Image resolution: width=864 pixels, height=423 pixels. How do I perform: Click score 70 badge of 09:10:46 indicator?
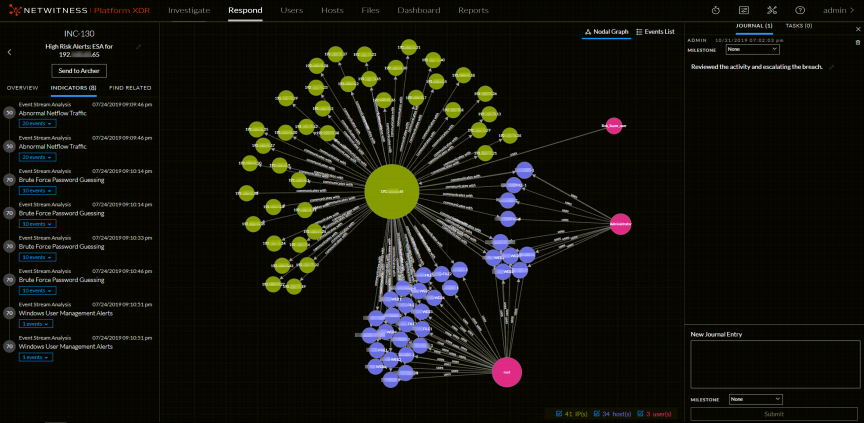click(x=9, y=280)
